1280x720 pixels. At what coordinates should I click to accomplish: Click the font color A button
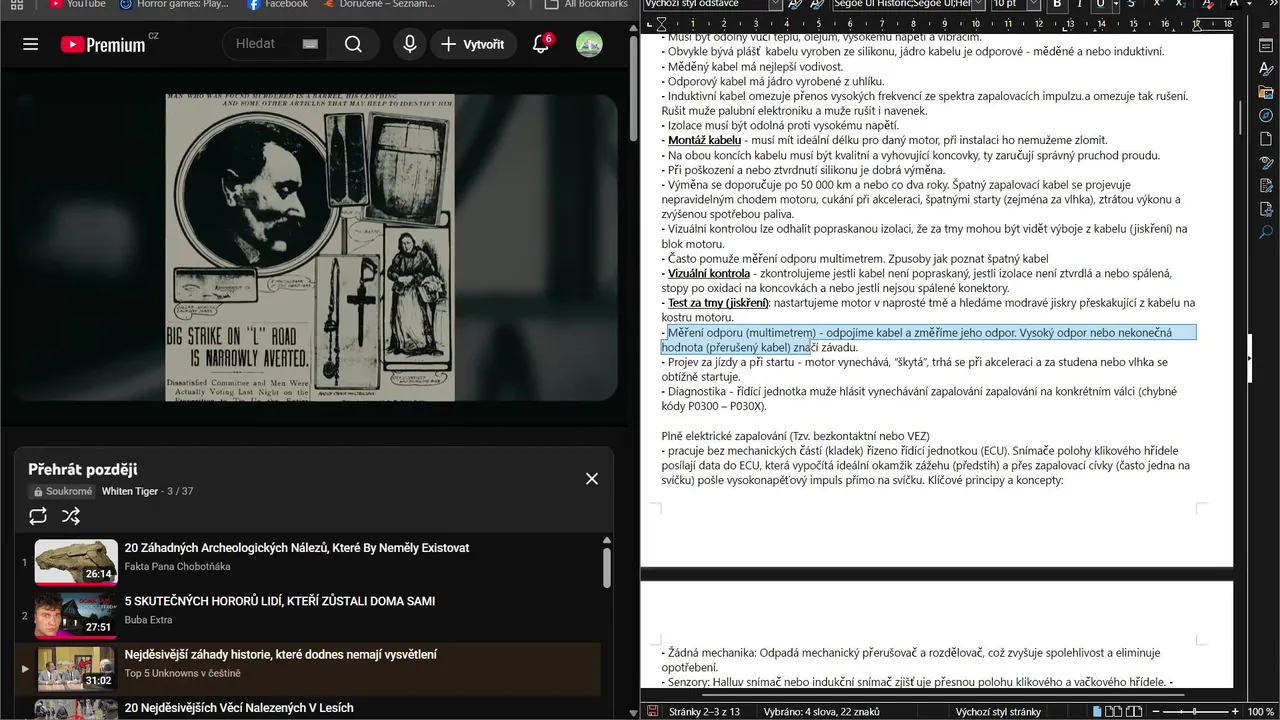[1234, 5]
